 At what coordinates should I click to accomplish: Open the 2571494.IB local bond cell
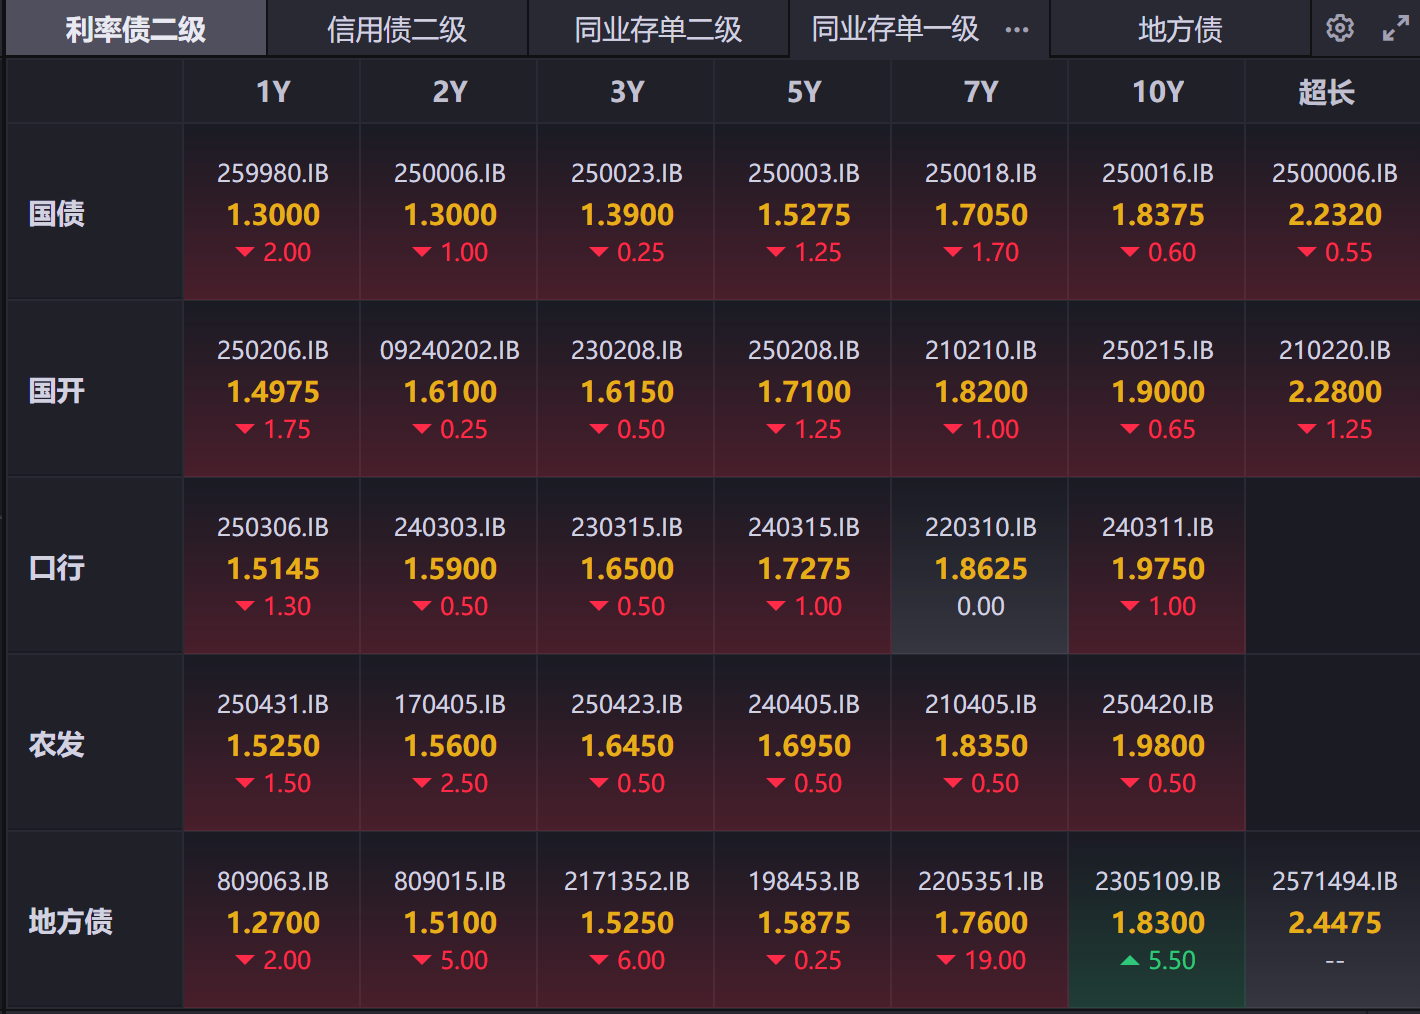click(1334, 920)
